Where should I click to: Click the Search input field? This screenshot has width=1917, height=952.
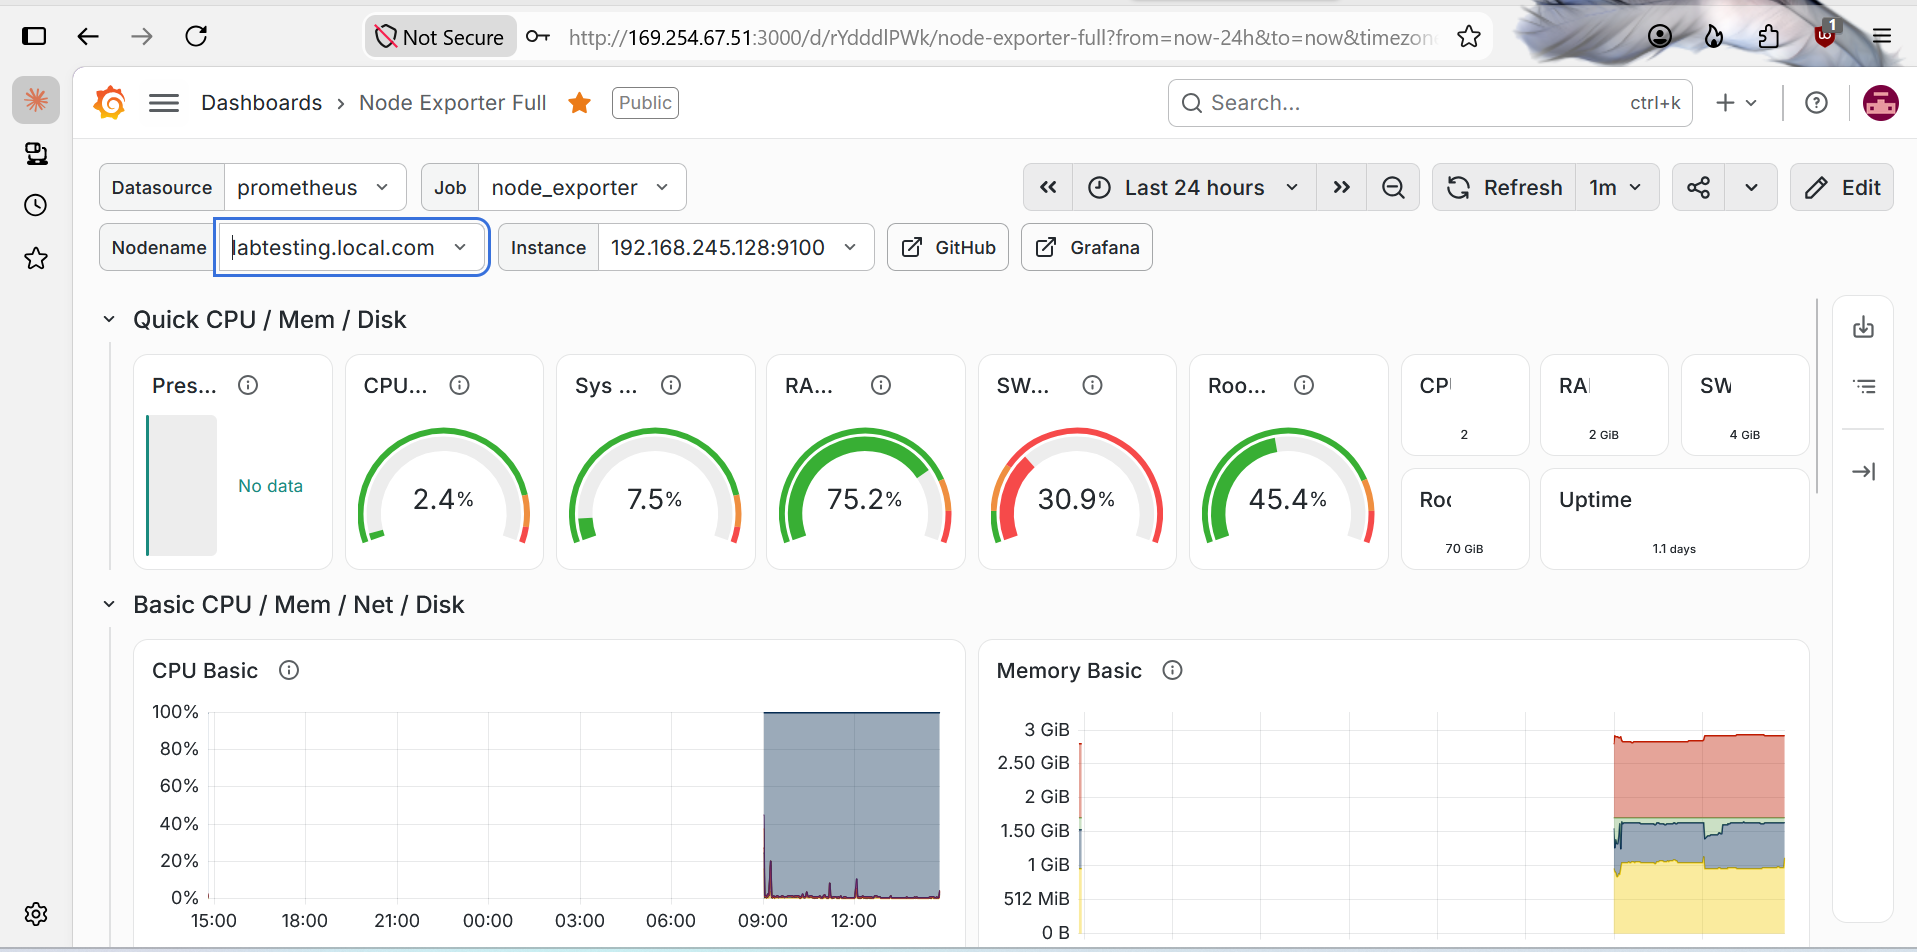pyautogui.click(x=1429, y=103)
